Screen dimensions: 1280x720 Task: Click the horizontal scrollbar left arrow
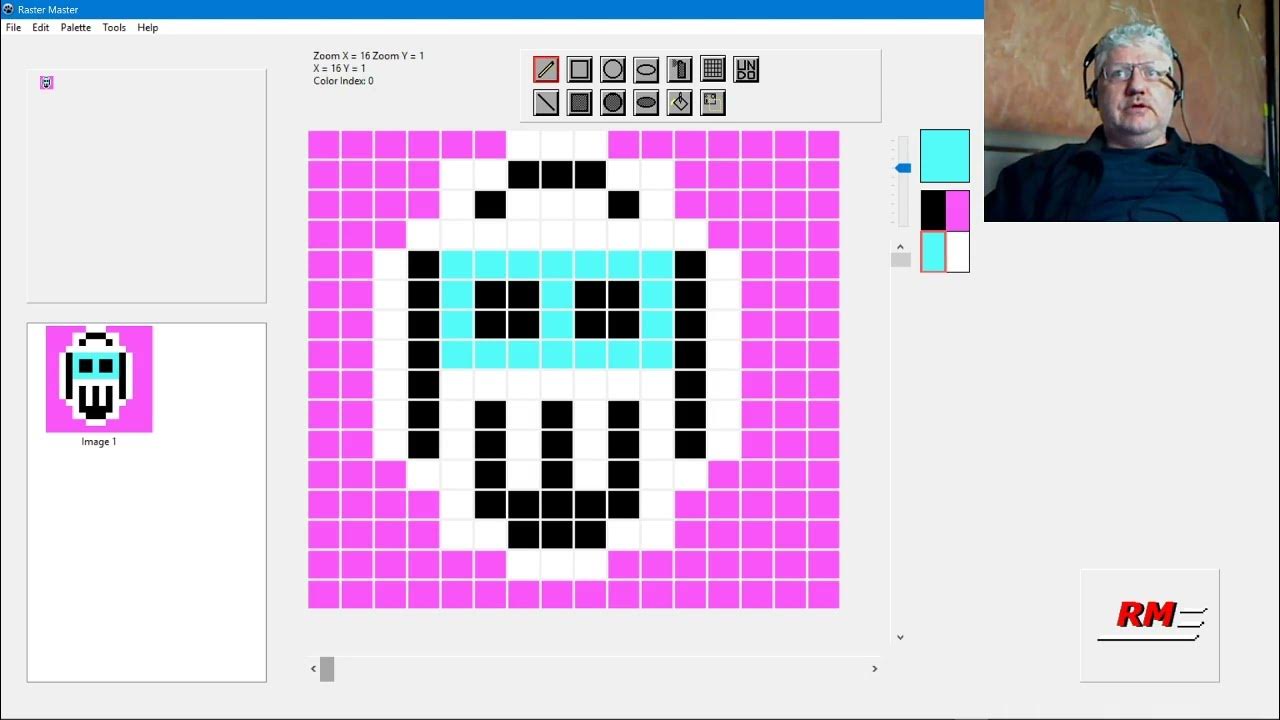click(x=313, y=669)
